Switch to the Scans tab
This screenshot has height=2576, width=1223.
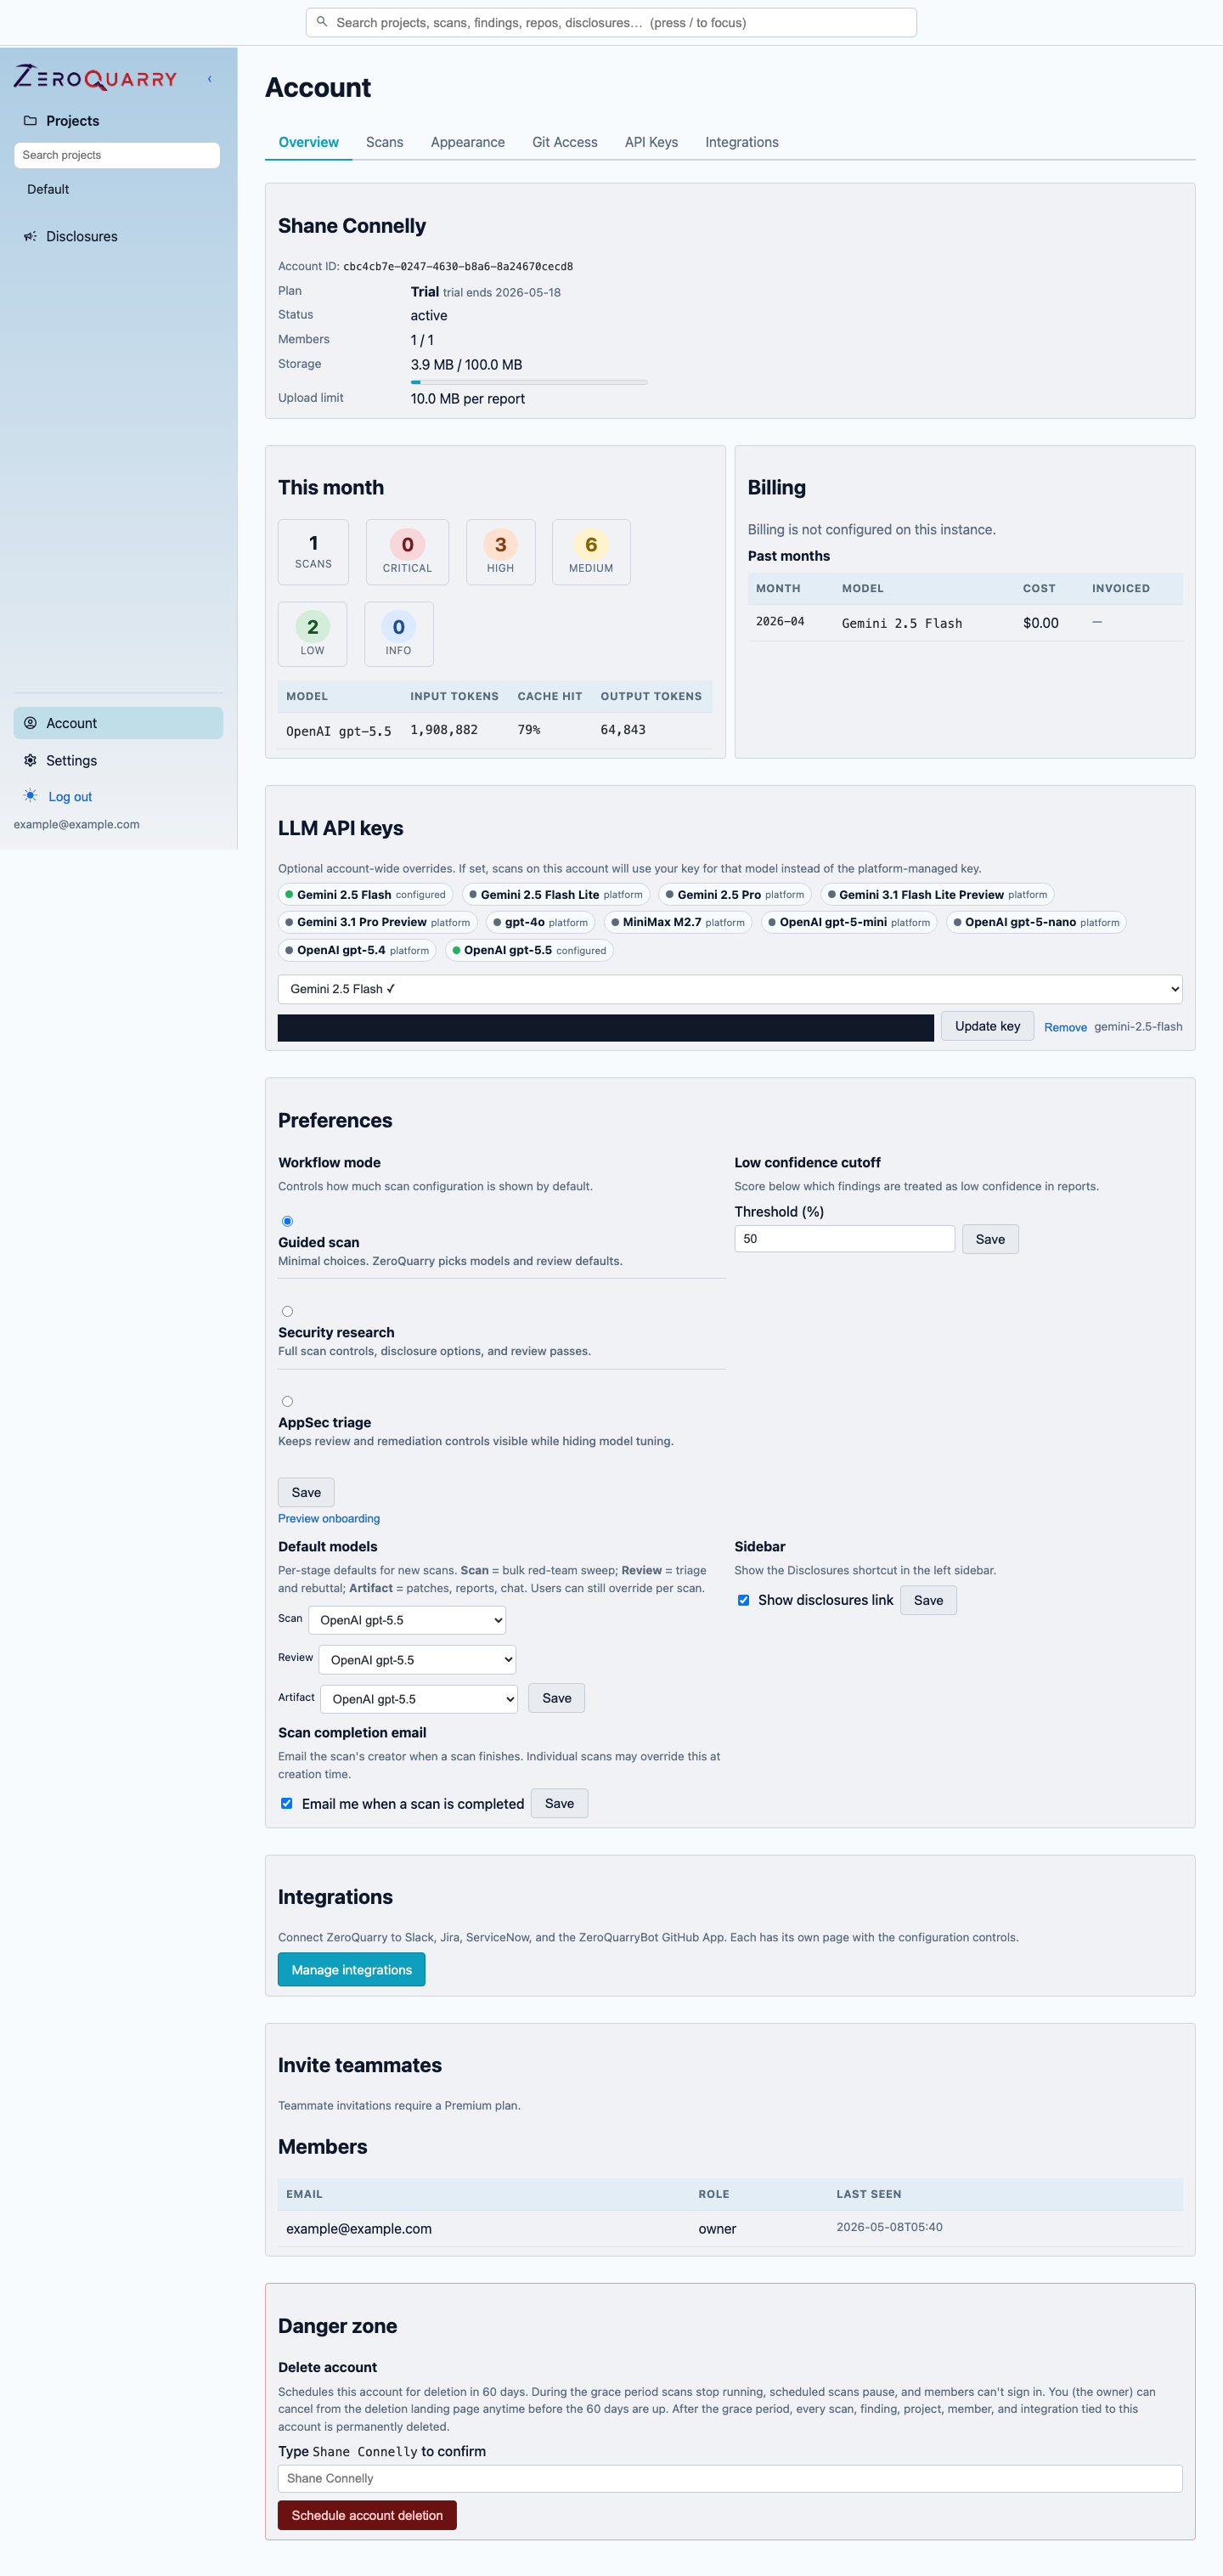point(385,142)
